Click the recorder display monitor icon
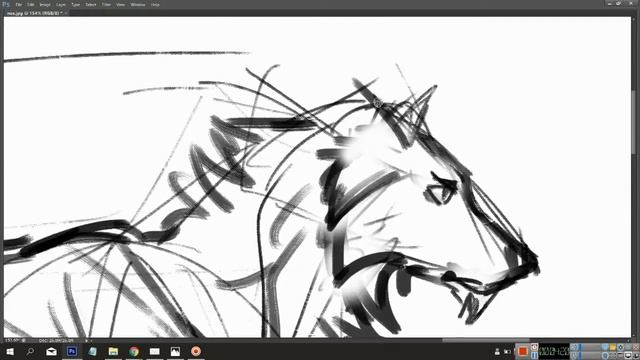Screen dimensions: 640x360 coord(629,356)
